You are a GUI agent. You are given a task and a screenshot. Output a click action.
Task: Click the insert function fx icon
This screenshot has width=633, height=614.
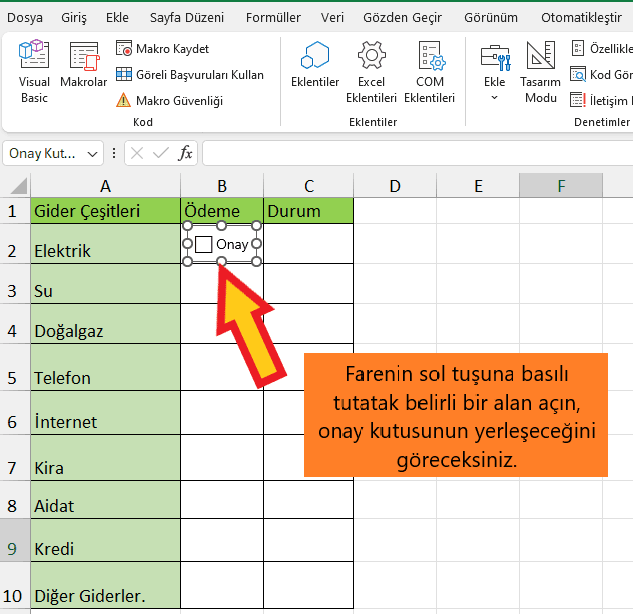186,153
